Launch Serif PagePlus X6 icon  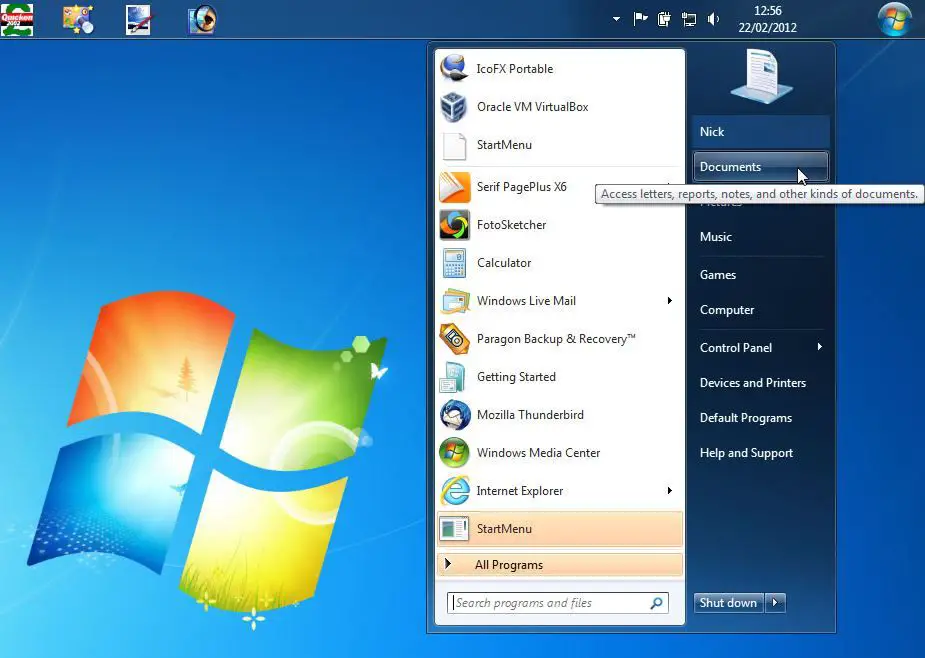tap(454, 187)
